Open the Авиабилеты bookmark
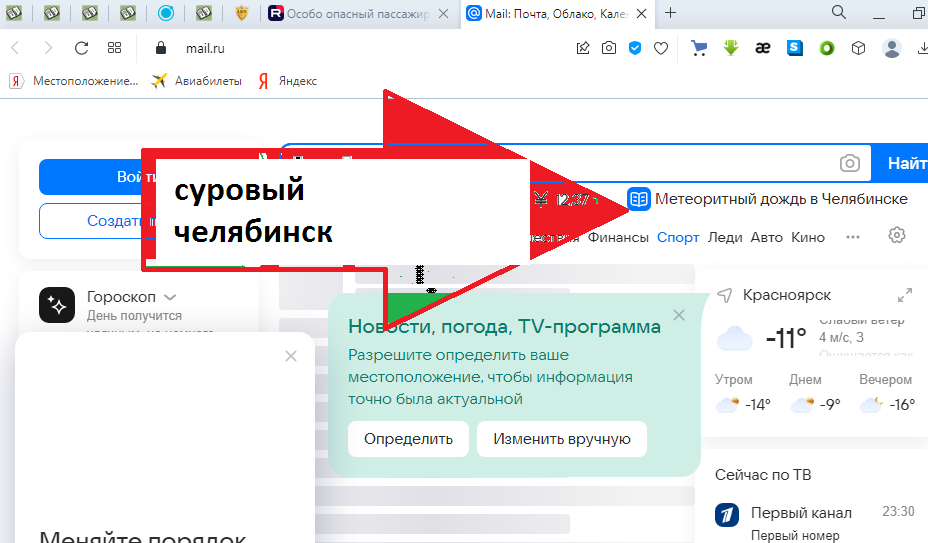Screen dimensions: 928x543 pyautogui.click(x=196, y=81)
